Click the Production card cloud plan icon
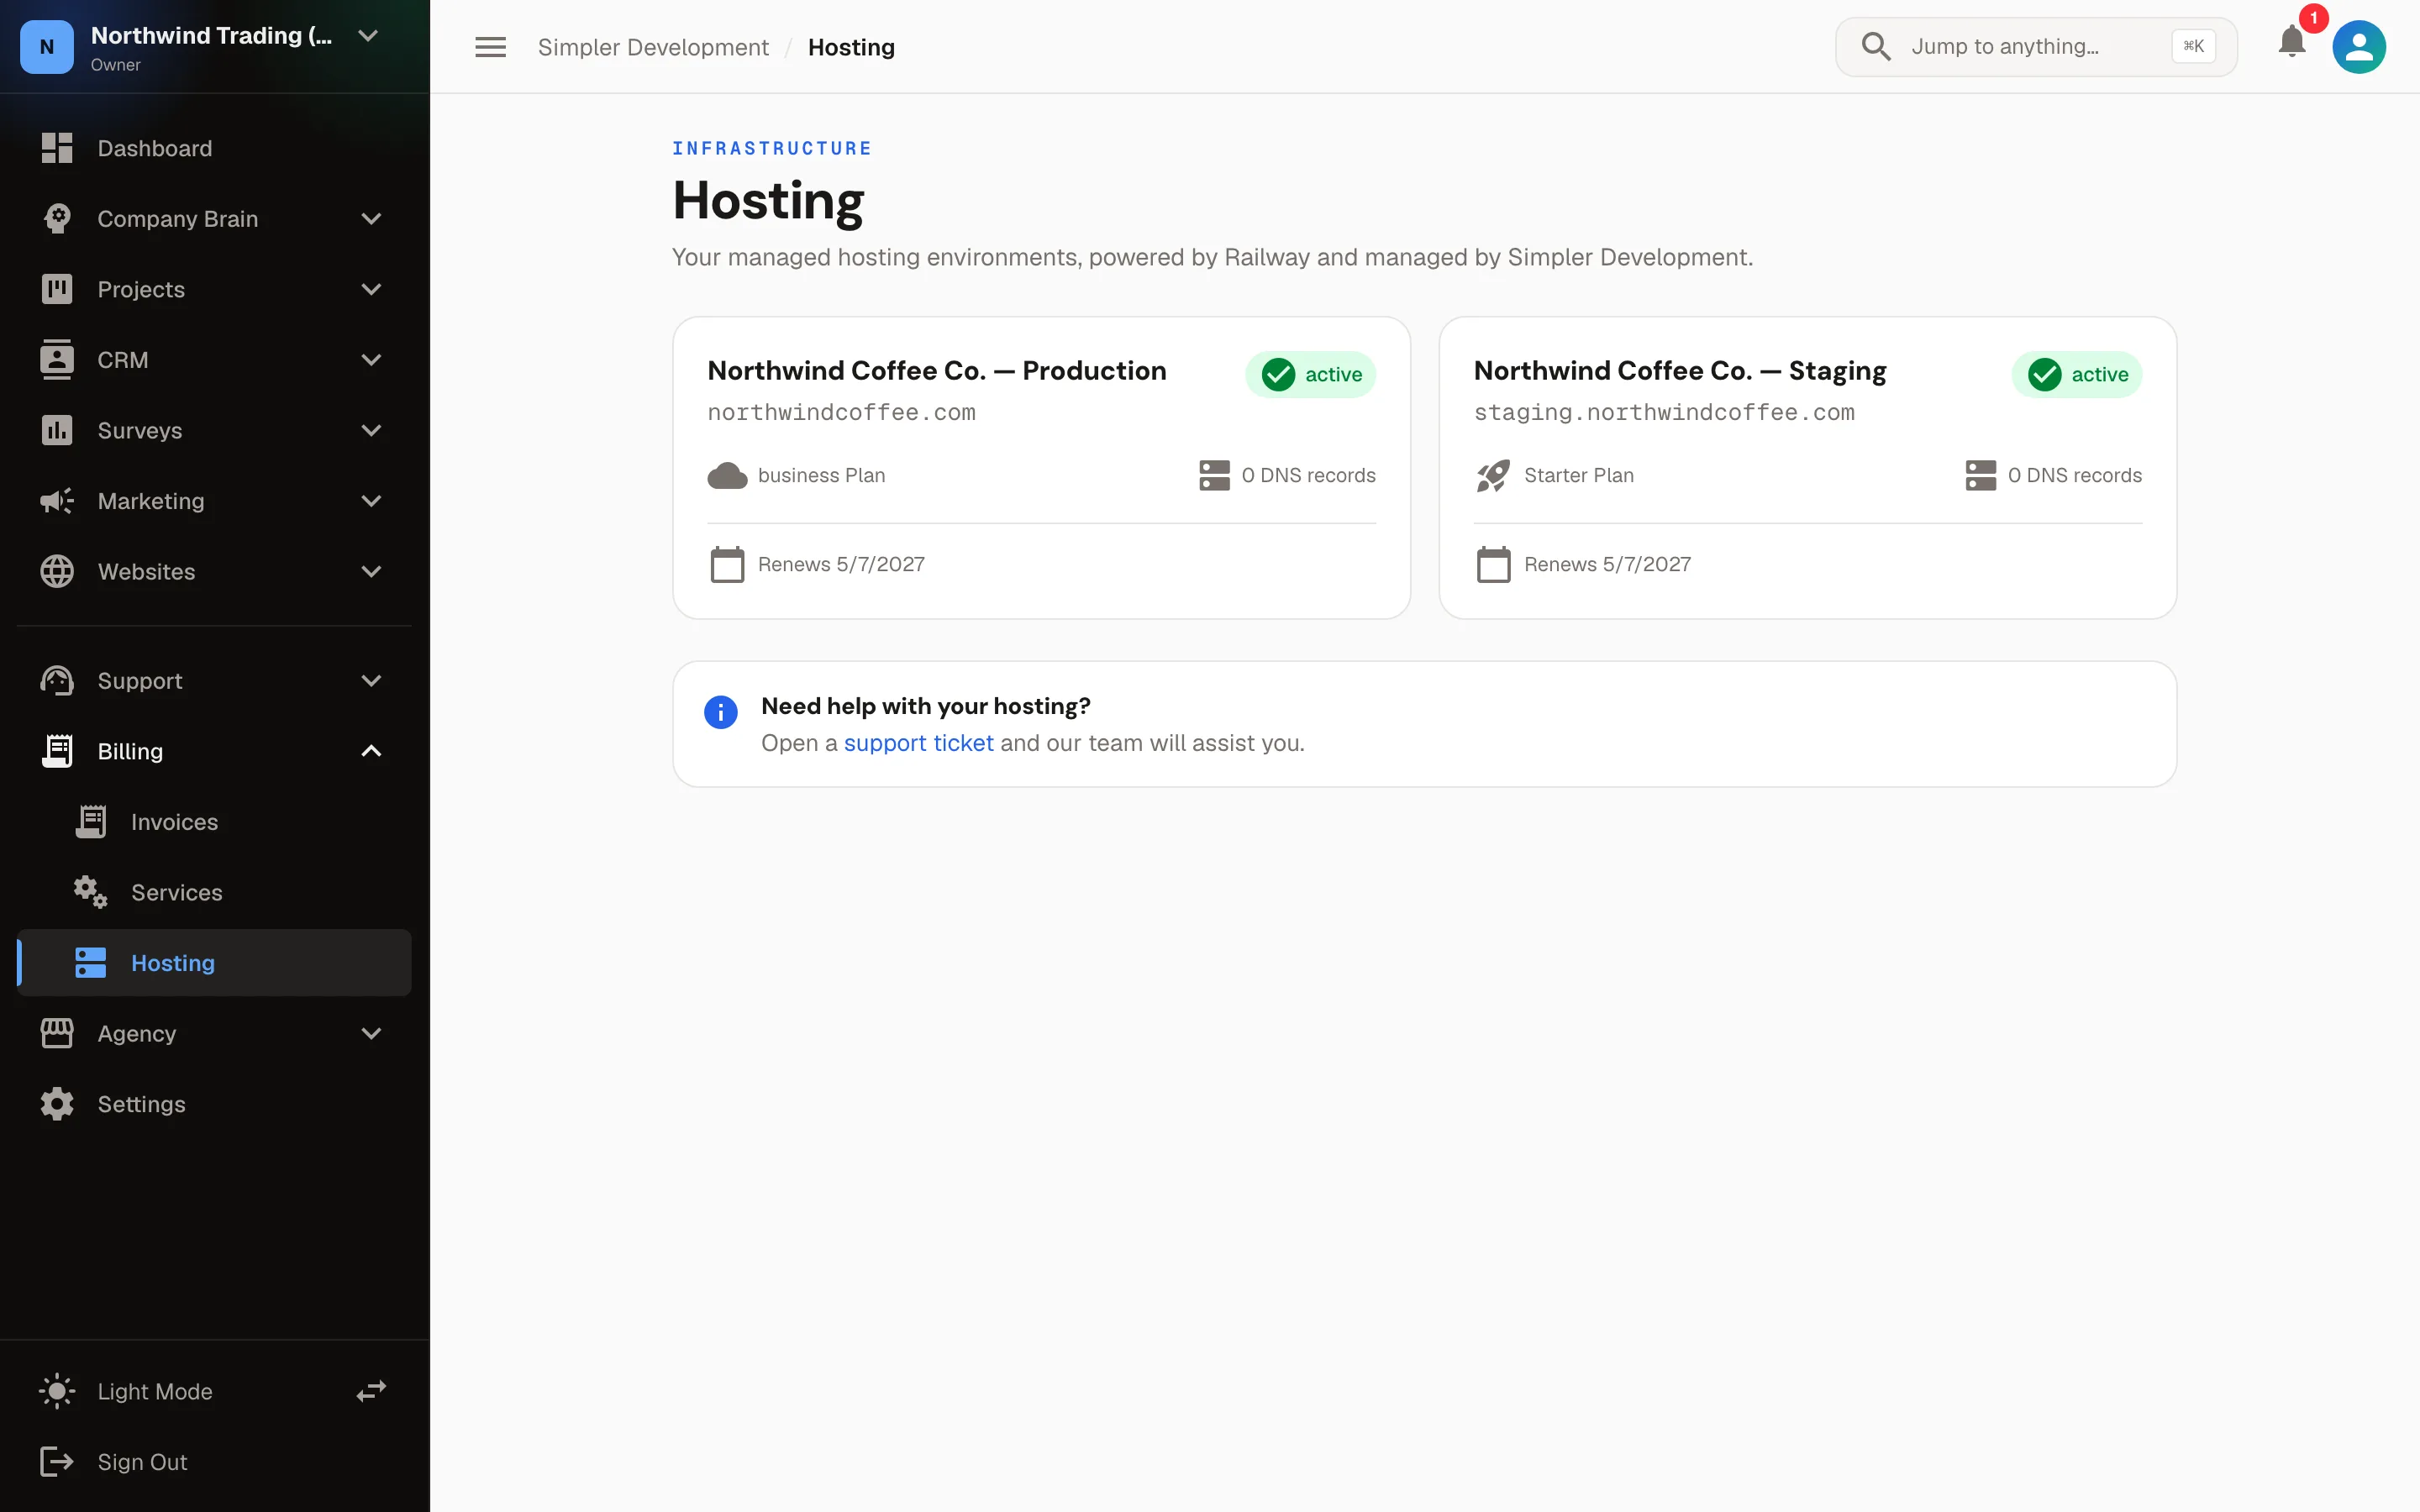The height and width of the screenshot is (1512, 2420). (727, 476)
